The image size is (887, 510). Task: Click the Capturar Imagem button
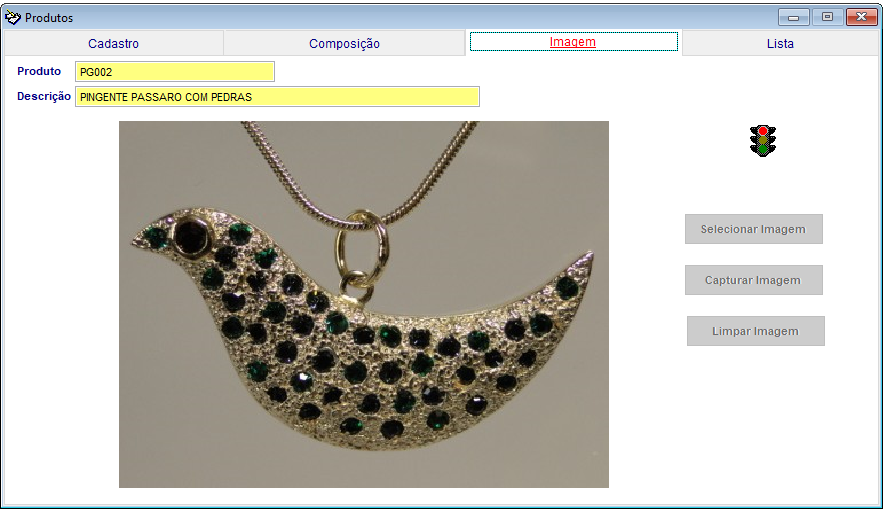(x=753, y=280)
